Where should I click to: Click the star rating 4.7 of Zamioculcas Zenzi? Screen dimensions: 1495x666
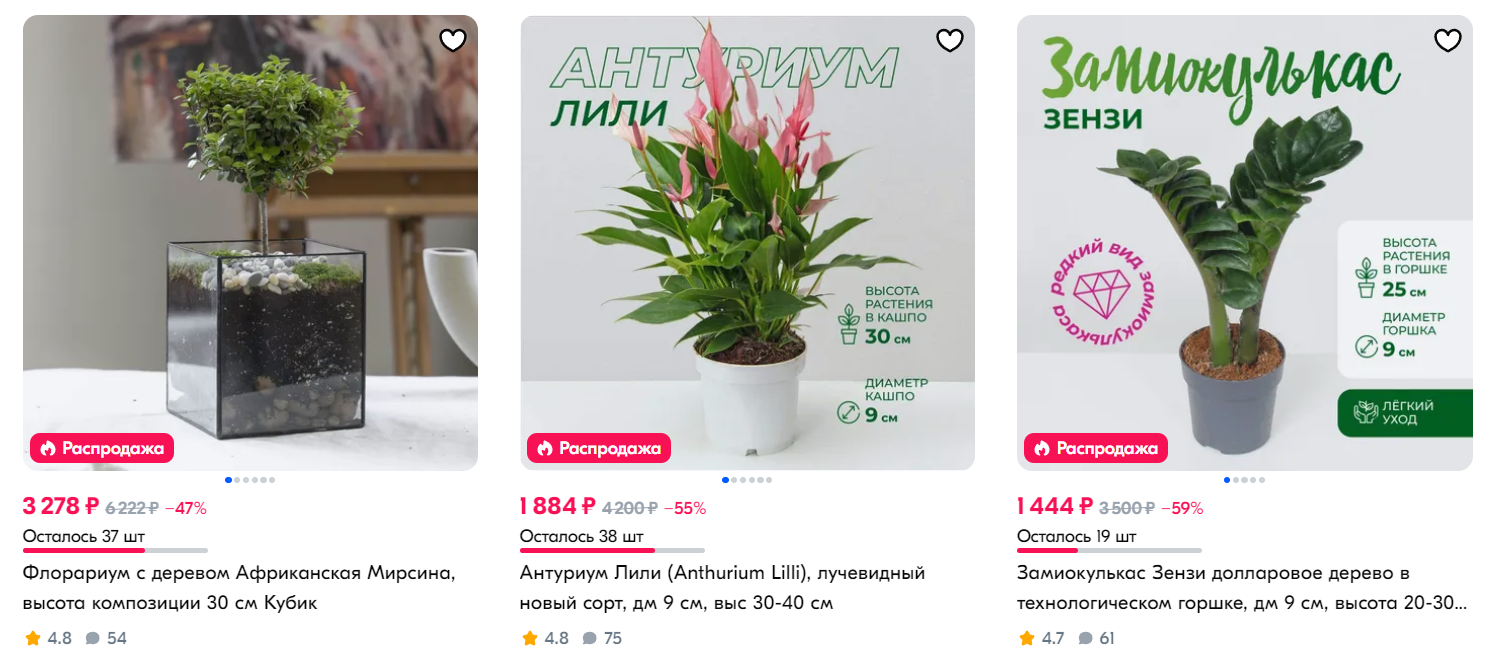click(1042, 638)
